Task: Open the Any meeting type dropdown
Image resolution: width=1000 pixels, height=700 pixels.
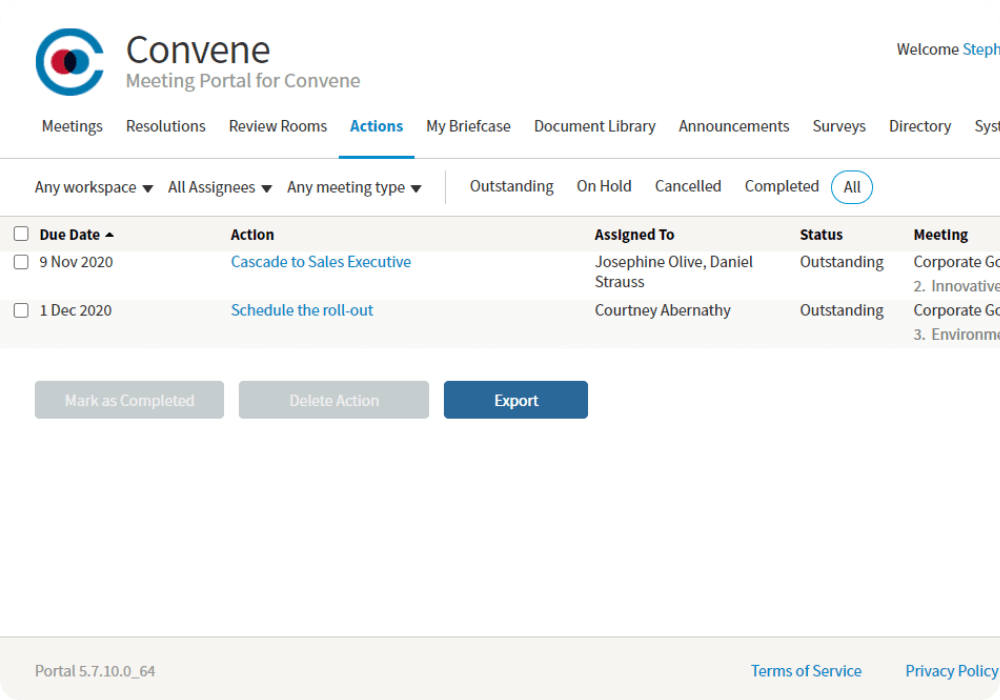Action: [x=354, y=187]
